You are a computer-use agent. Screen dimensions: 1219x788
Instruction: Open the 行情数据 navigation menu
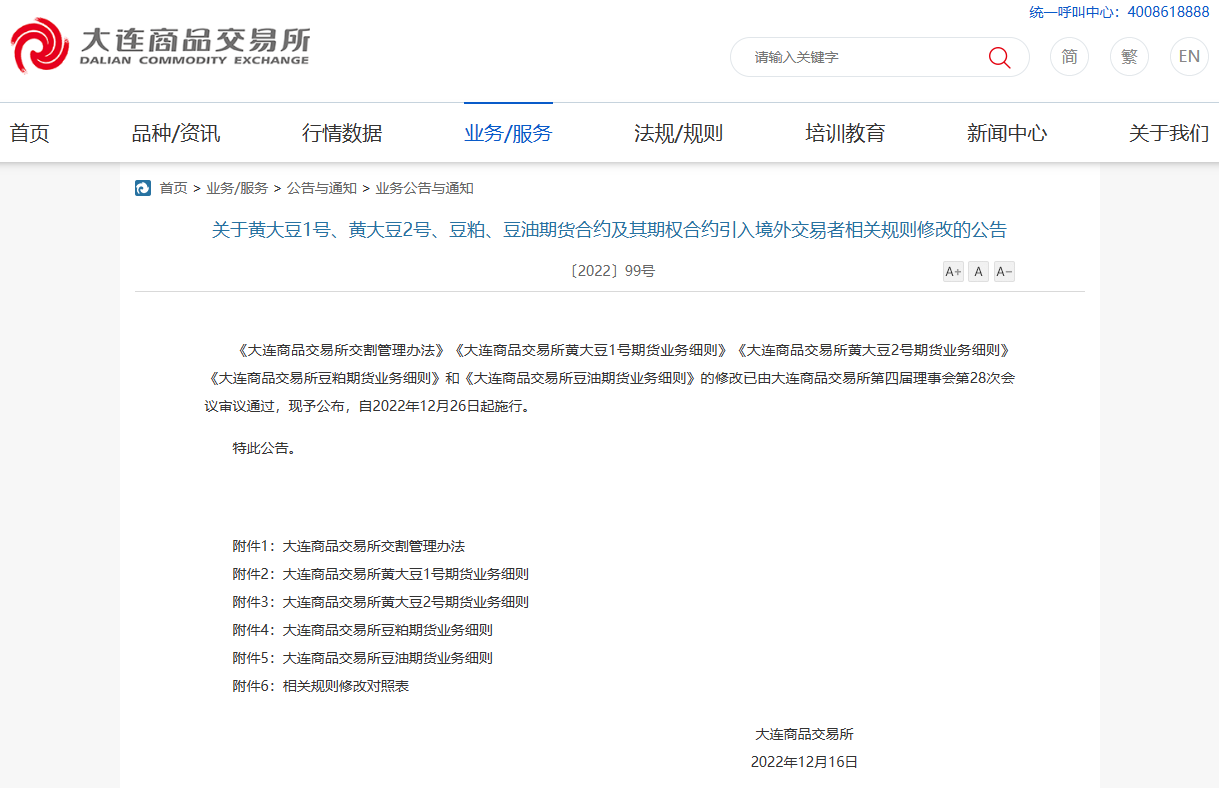click(342, 133)
